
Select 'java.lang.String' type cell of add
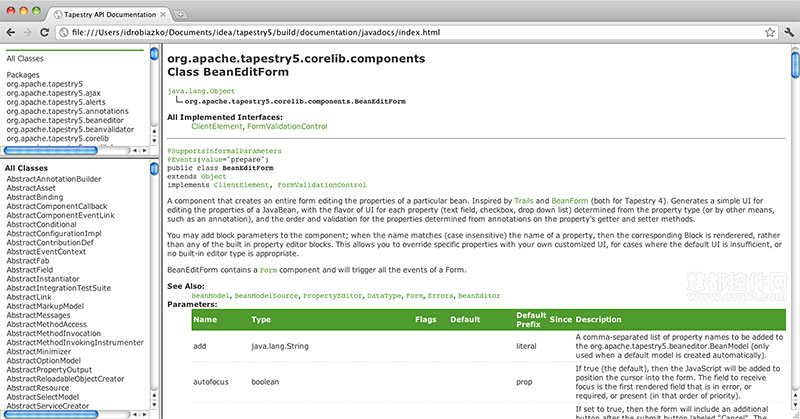coord(280,346)
